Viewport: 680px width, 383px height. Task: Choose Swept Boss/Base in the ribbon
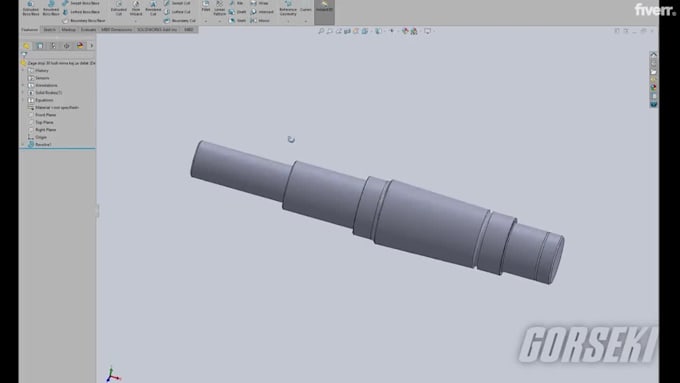(81, 3)
